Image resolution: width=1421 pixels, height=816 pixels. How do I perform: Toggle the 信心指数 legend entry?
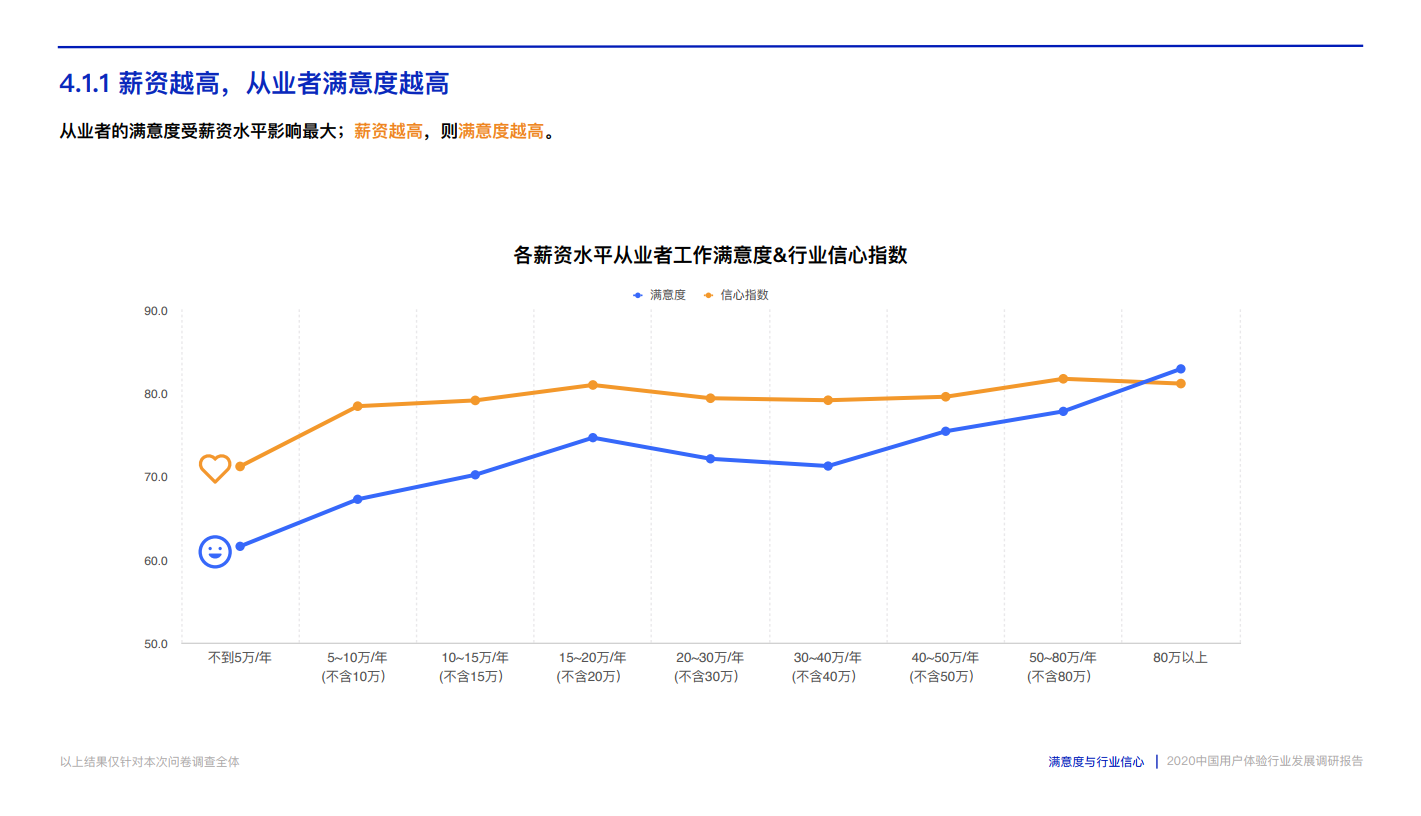tap(737, 295)
